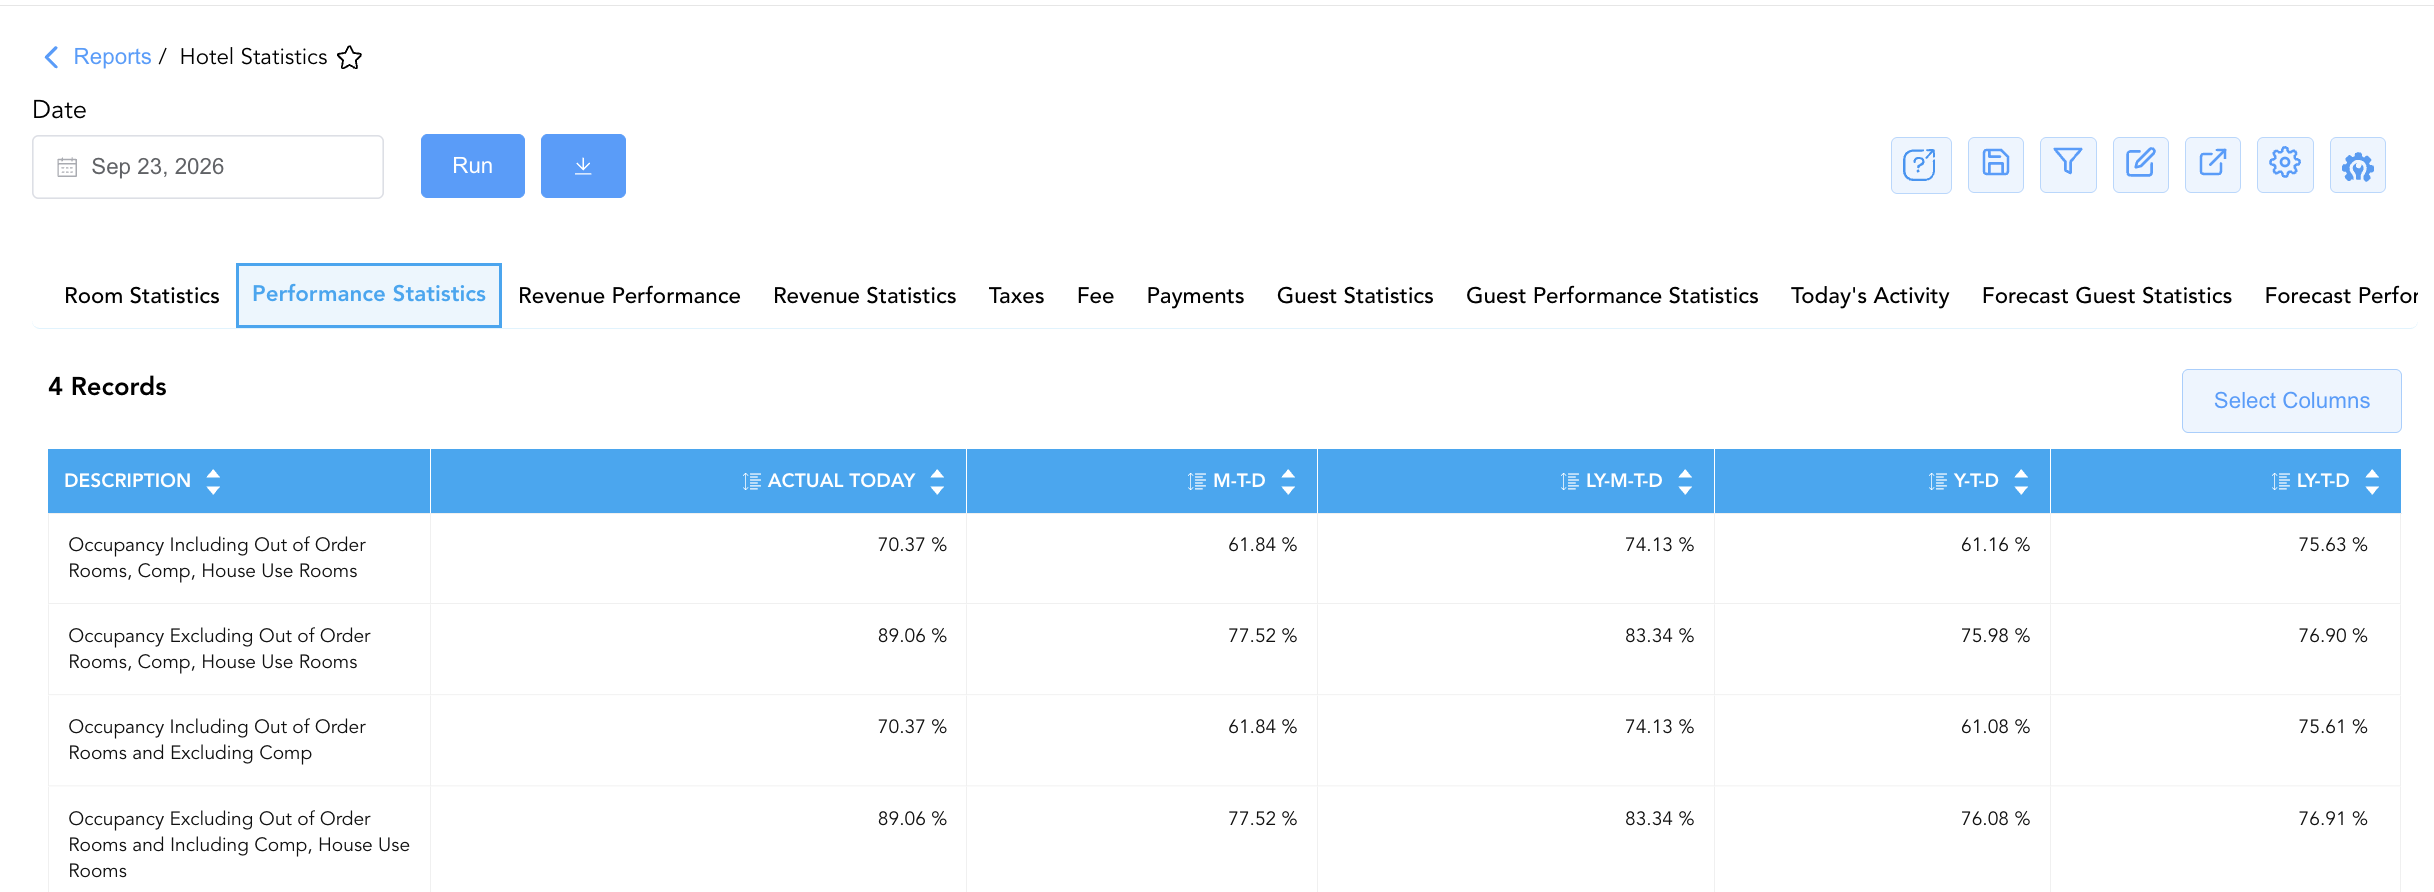Download the report with the arrow button
This screenshot has height=892, width=2434.
tap(583, 166)
